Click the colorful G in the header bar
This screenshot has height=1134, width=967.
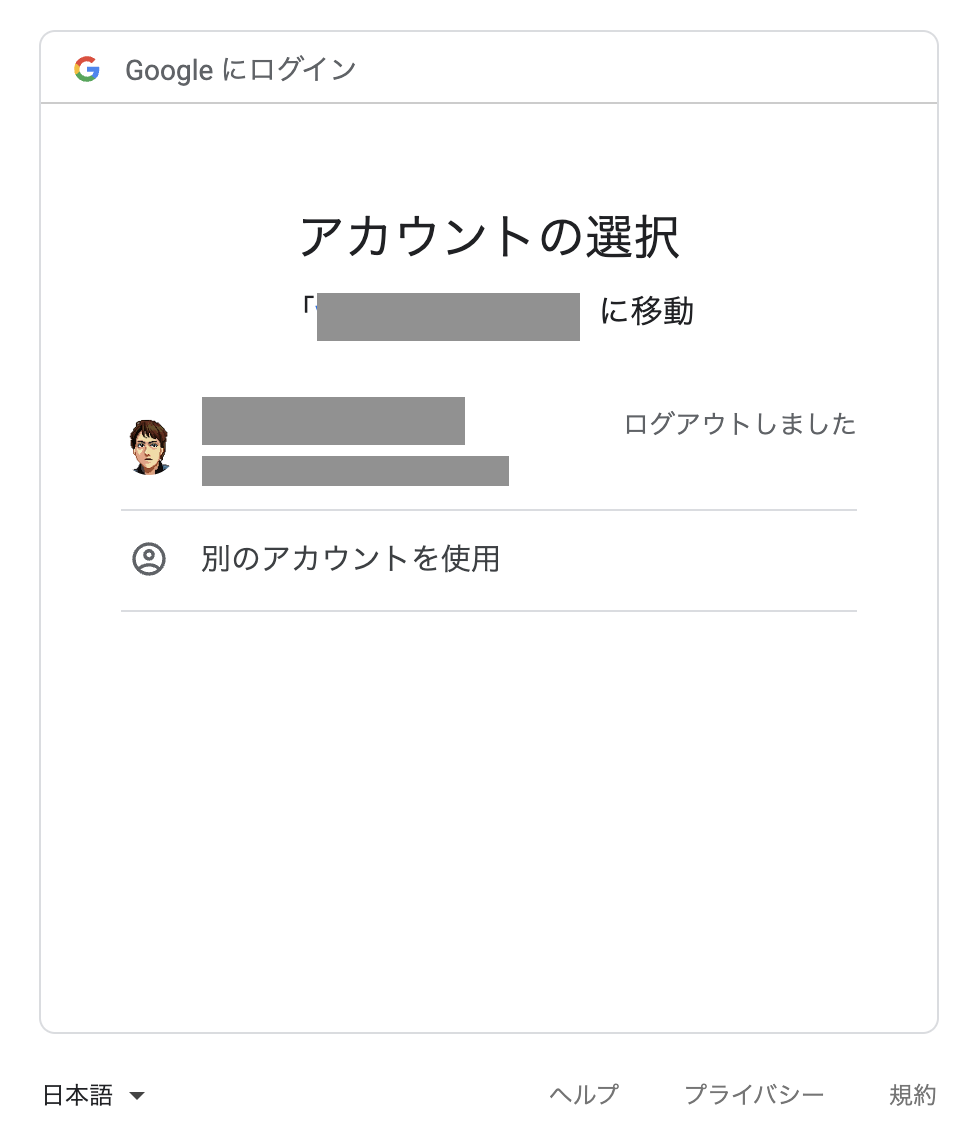[x=88, y=68]
